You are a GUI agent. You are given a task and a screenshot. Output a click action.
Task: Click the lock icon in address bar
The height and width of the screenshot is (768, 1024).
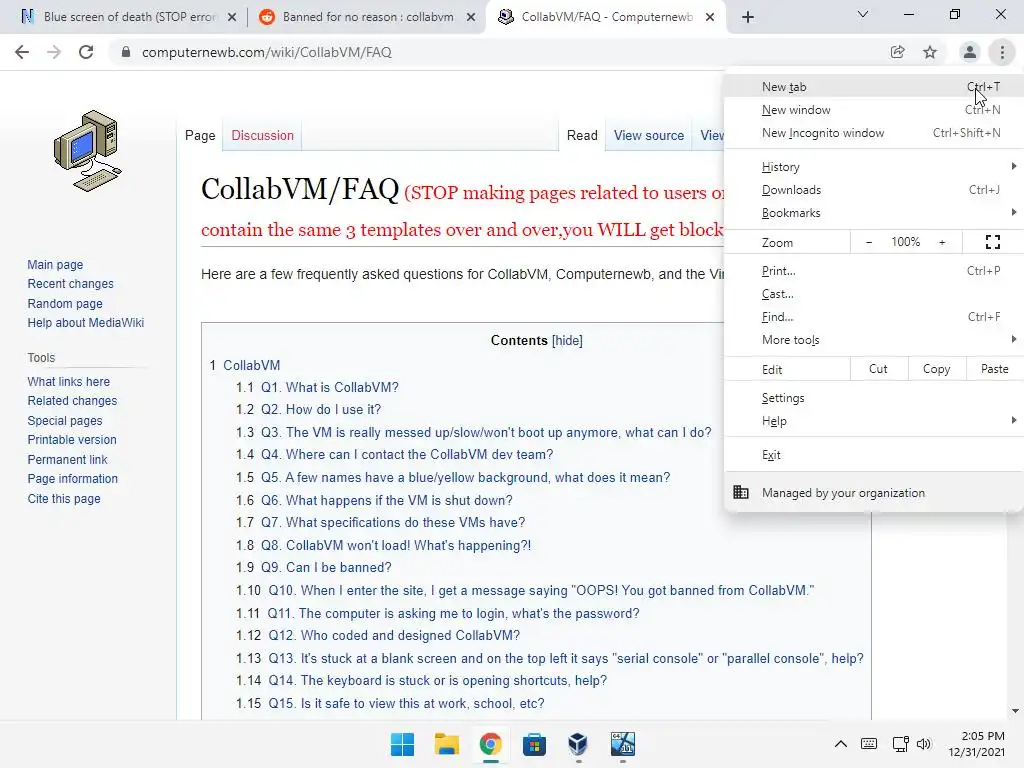[x=125, y=52]
